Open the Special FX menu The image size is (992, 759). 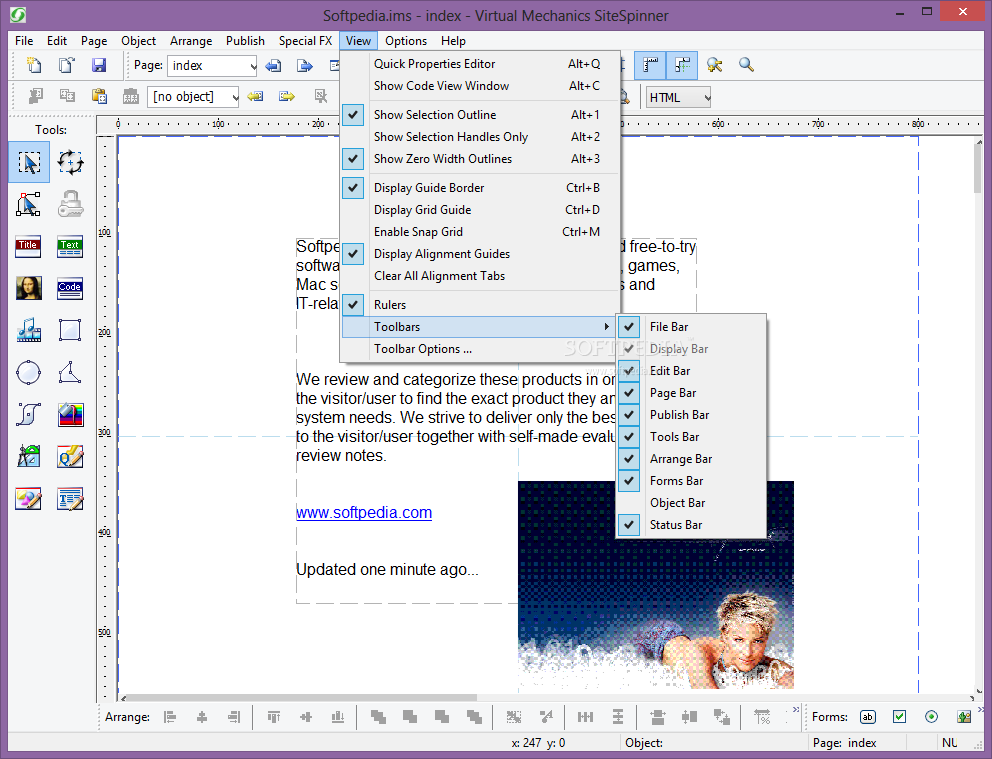click(x=305, y=40)
